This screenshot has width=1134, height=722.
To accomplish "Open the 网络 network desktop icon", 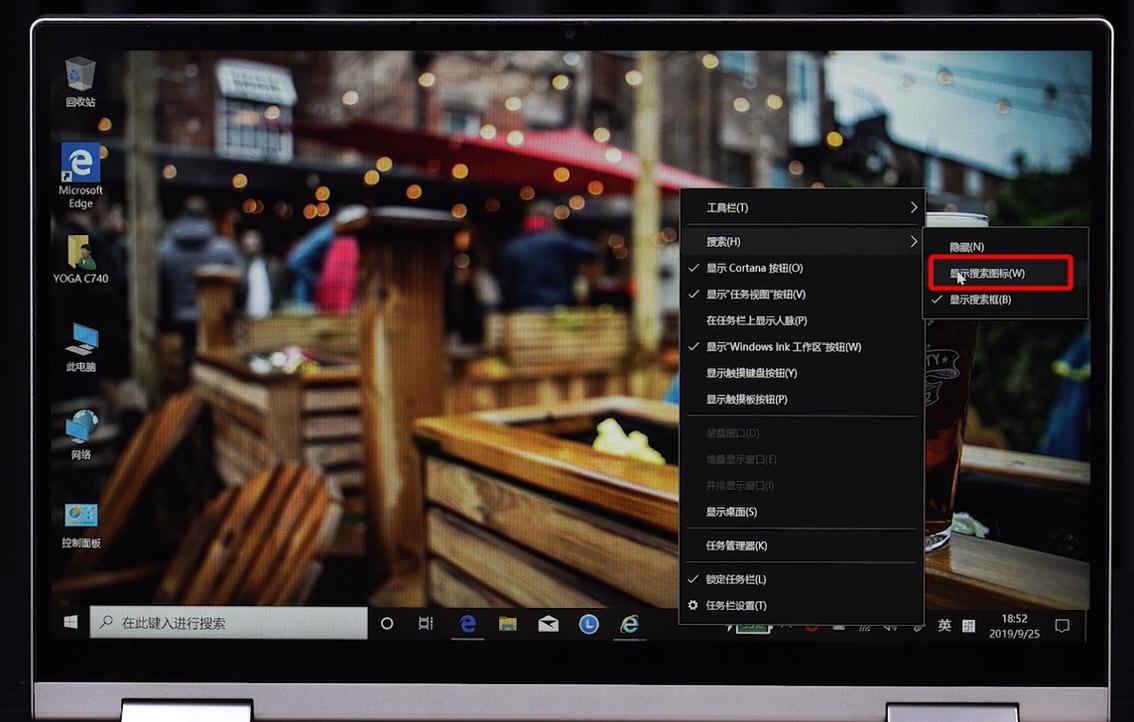I will point(80,430).
